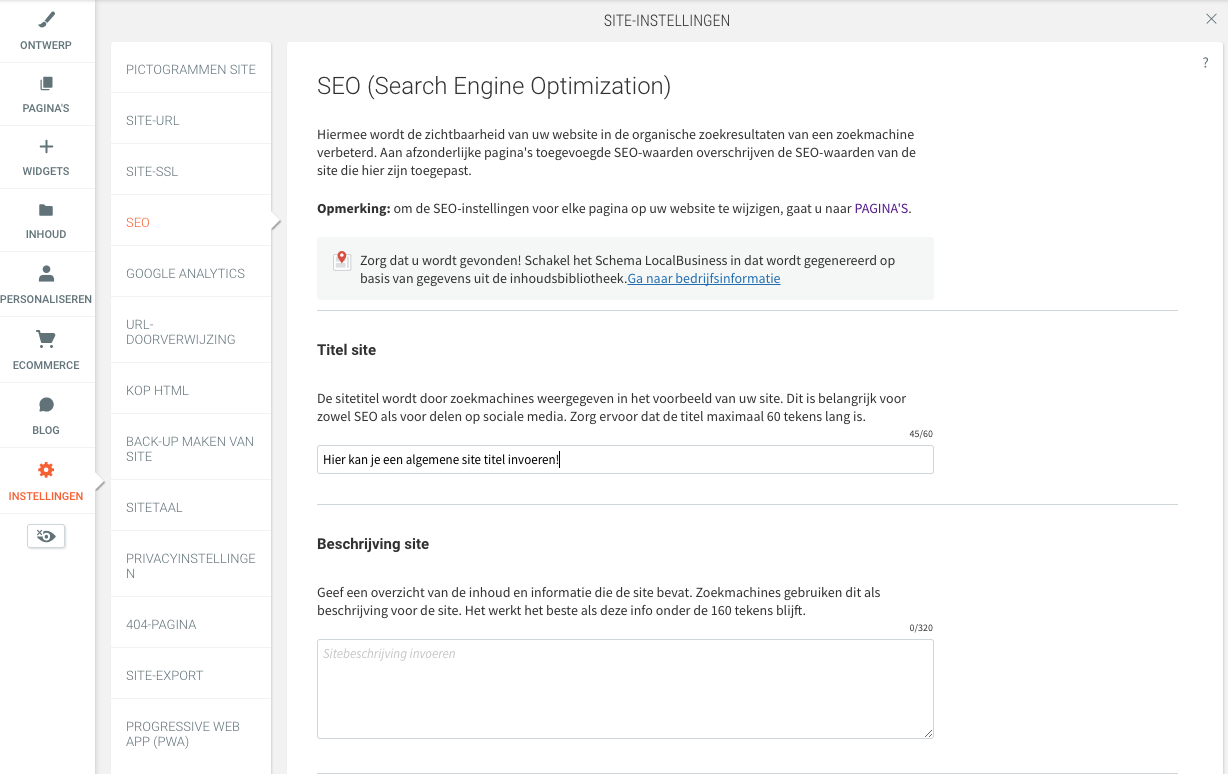Toggle the preview eye button
Screen dimensions: 1228x774
tap(46, 536)
